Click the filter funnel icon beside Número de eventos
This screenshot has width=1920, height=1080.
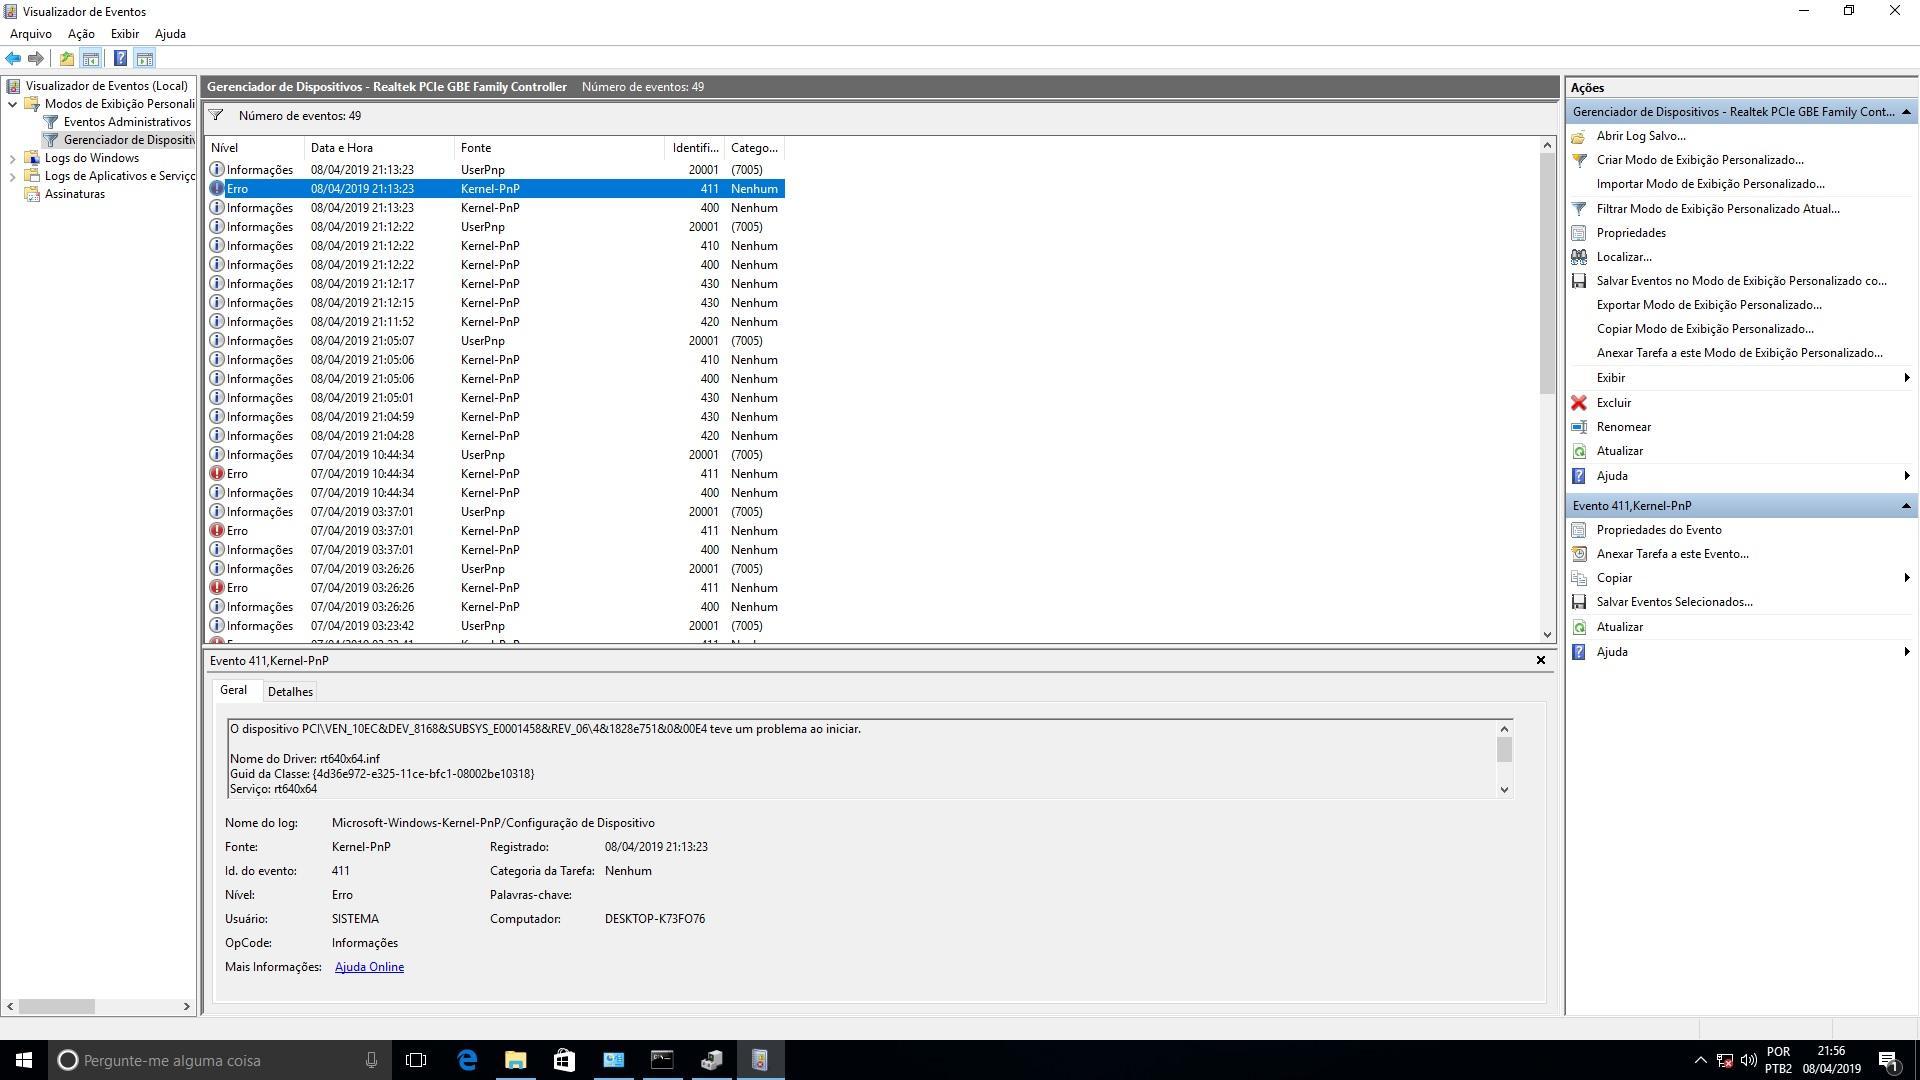pyautogui.click(x=216, y=116)
